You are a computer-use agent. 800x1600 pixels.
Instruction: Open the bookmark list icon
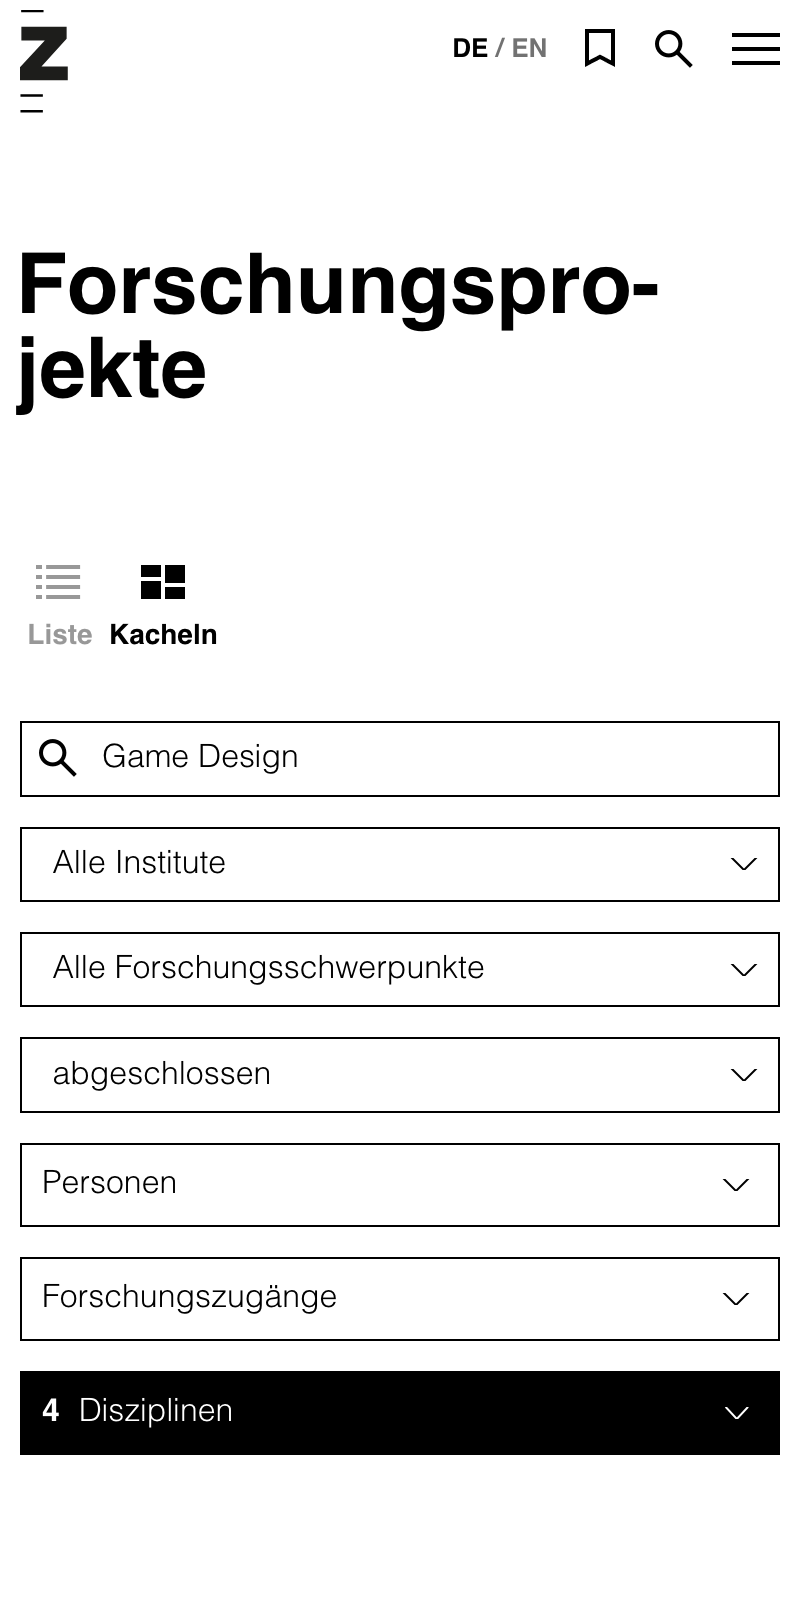click(x=600, y=48)
